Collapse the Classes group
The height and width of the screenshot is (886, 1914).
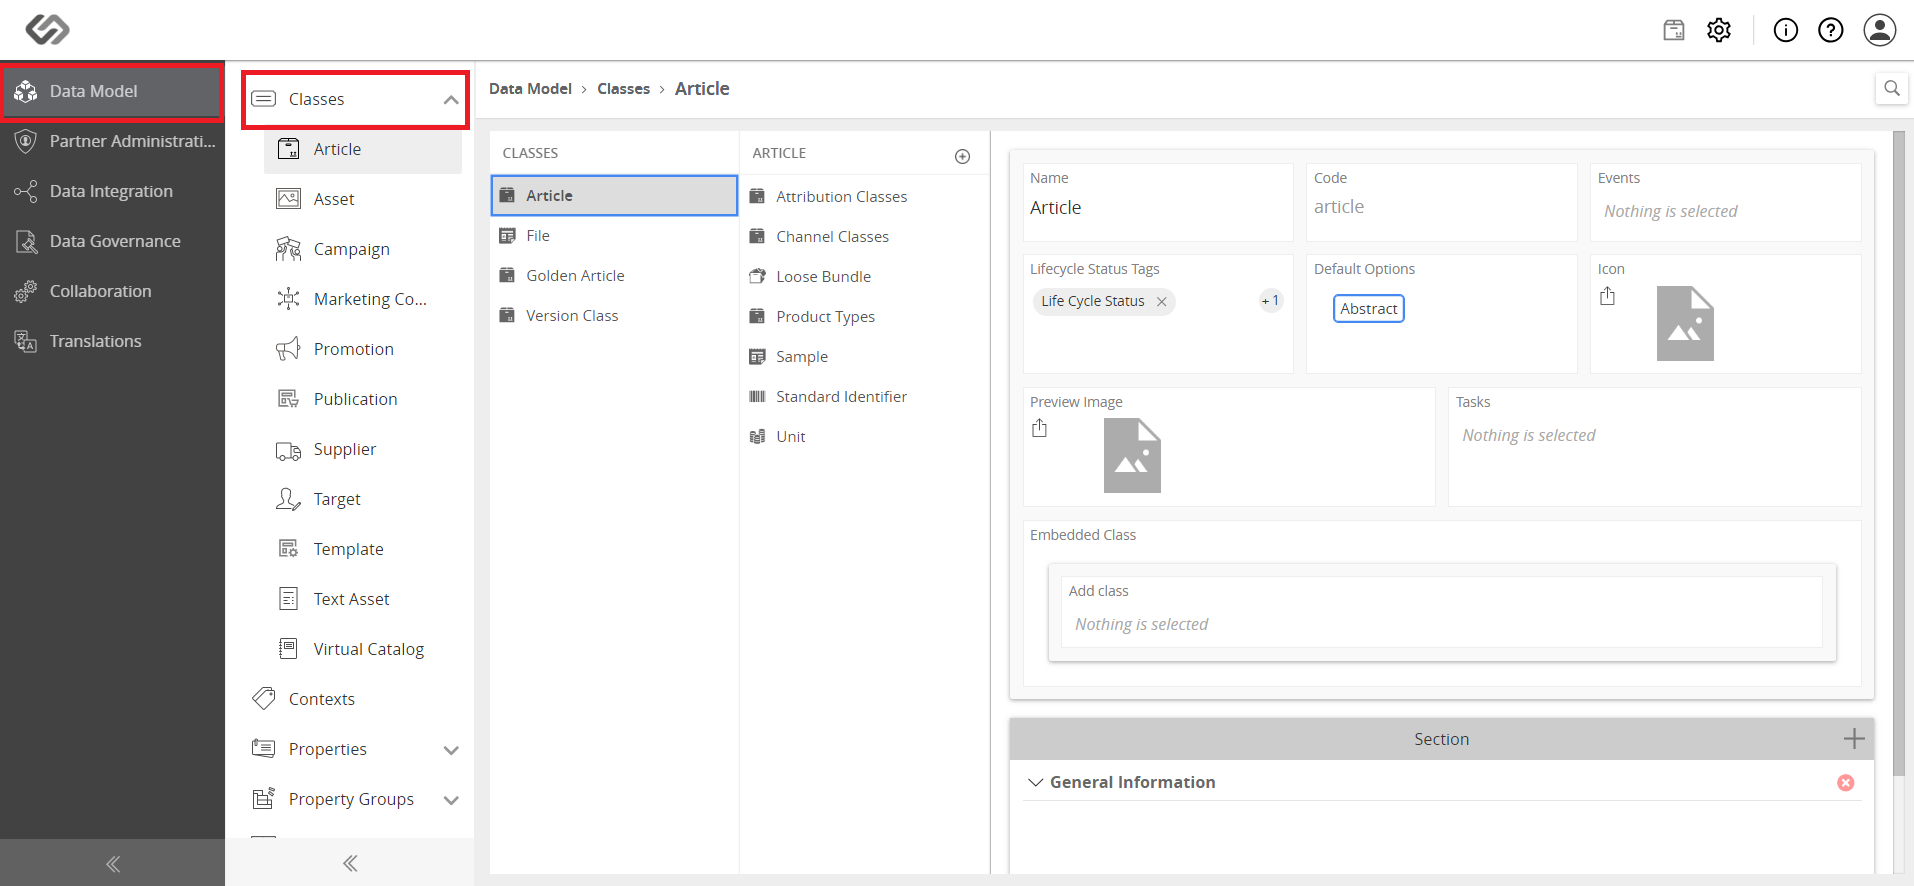pos(451,100)
